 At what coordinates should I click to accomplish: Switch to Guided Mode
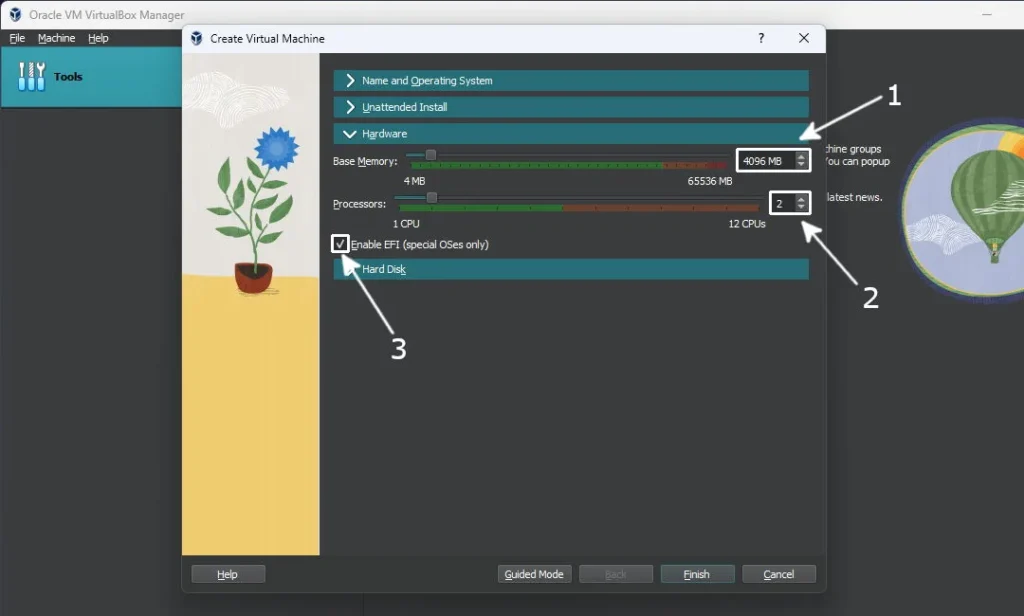534,574
